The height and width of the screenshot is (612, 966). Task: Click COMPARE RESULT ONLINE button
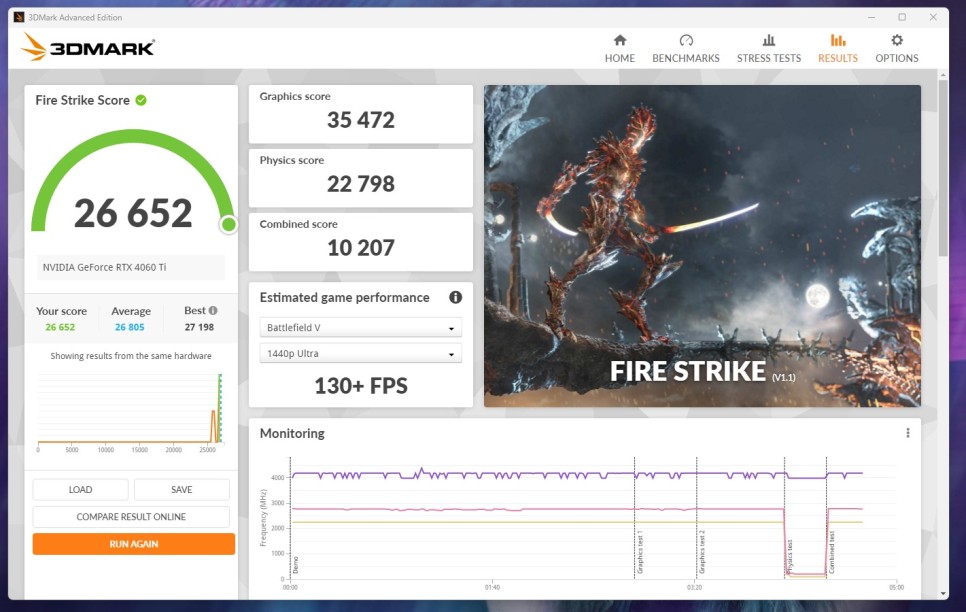tap(131, 516)
